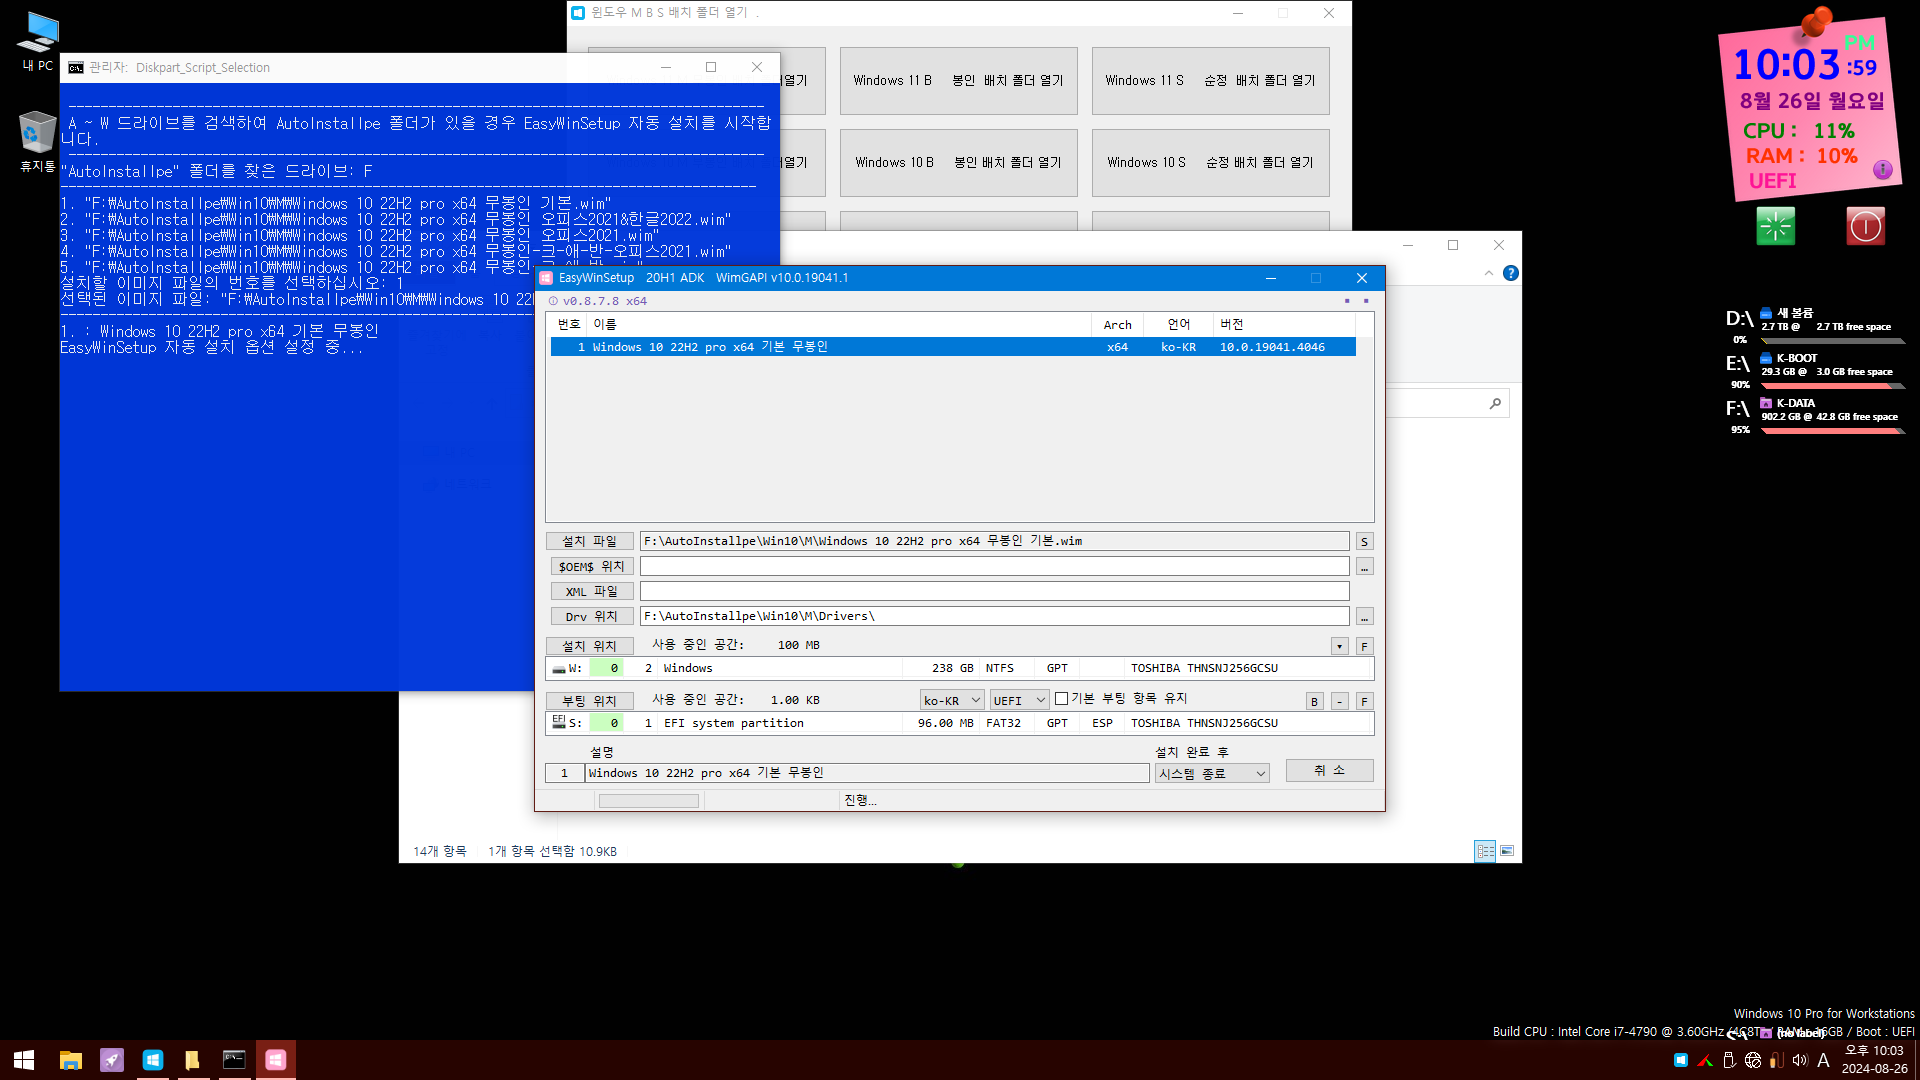The height and width of the screenshot is (1080, 1920).
Task: Open Explorer help question mark icon
Action: pos(1511,273)
